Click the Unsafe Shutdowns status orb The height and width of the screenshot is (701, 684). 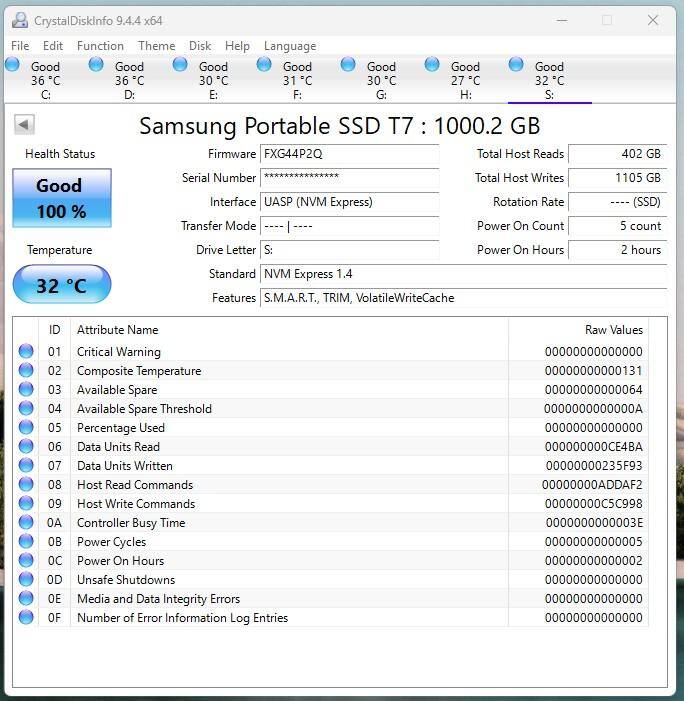click(x=26, y=580)
